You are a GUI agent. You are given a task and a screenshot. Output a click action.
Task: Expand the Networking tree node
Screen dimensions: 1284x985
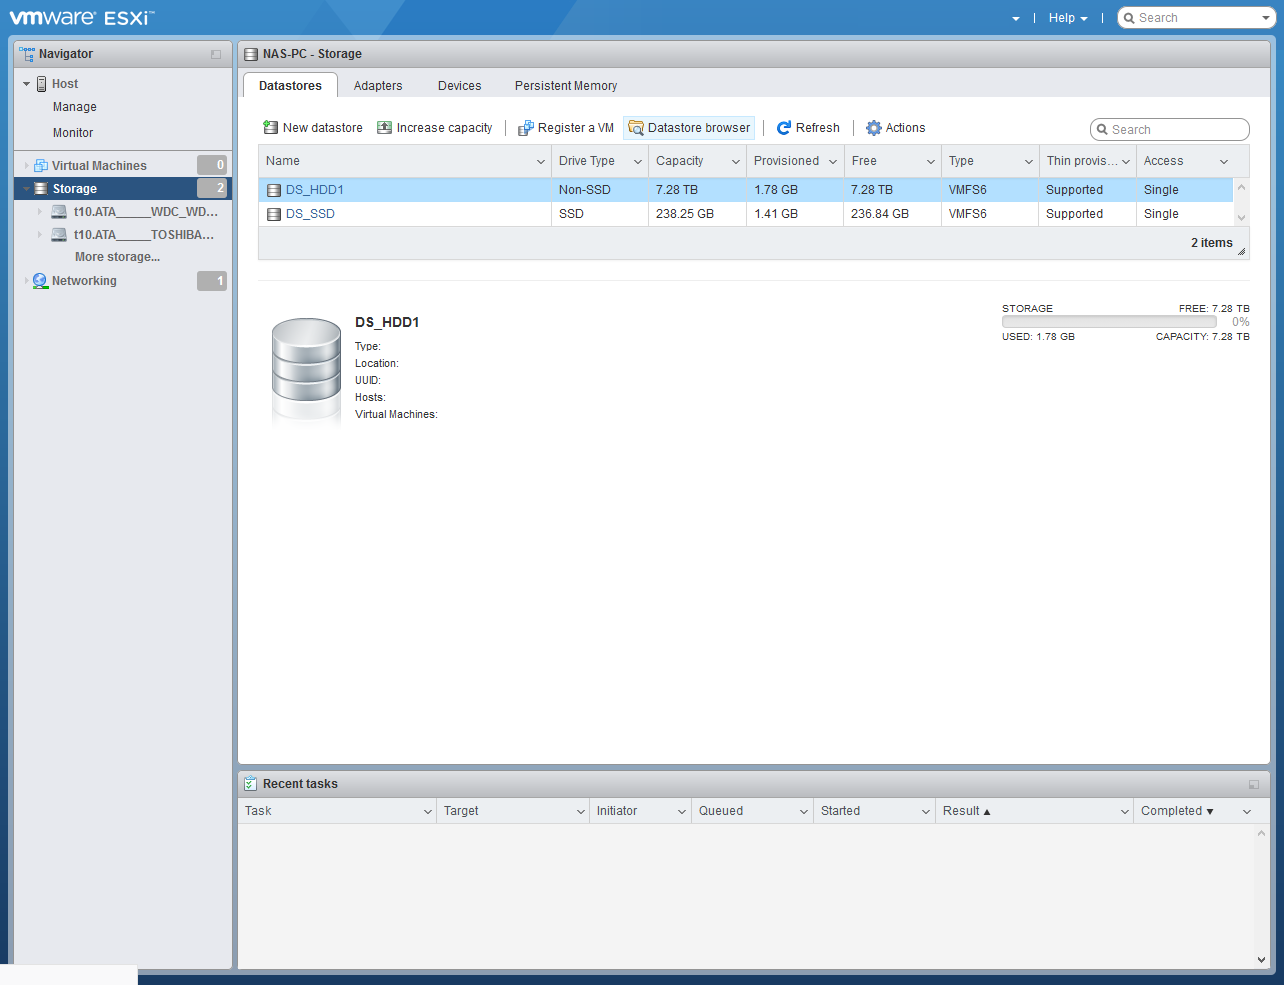[x=27, y=281]
